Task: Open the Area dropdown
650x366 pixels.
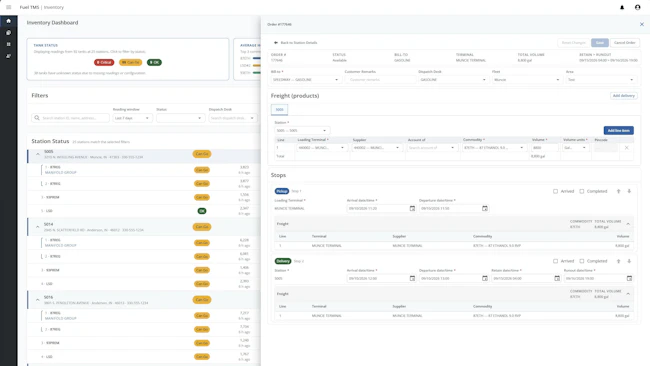Action: (x=600, y=80)
